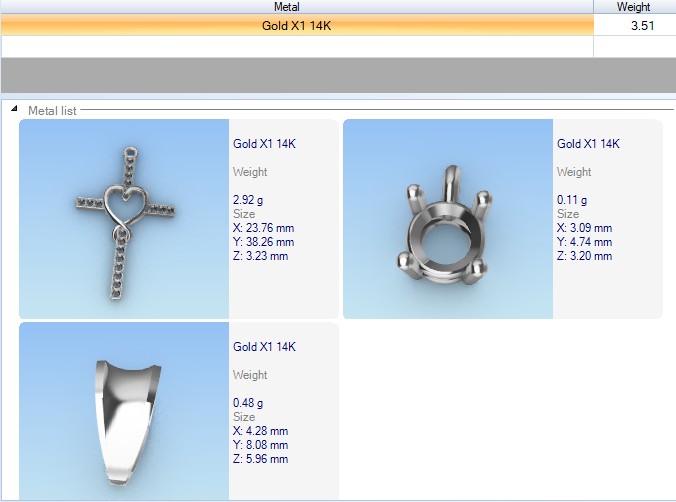
Task: Click the 0.48 g weight value
Action: pos(249,403)
